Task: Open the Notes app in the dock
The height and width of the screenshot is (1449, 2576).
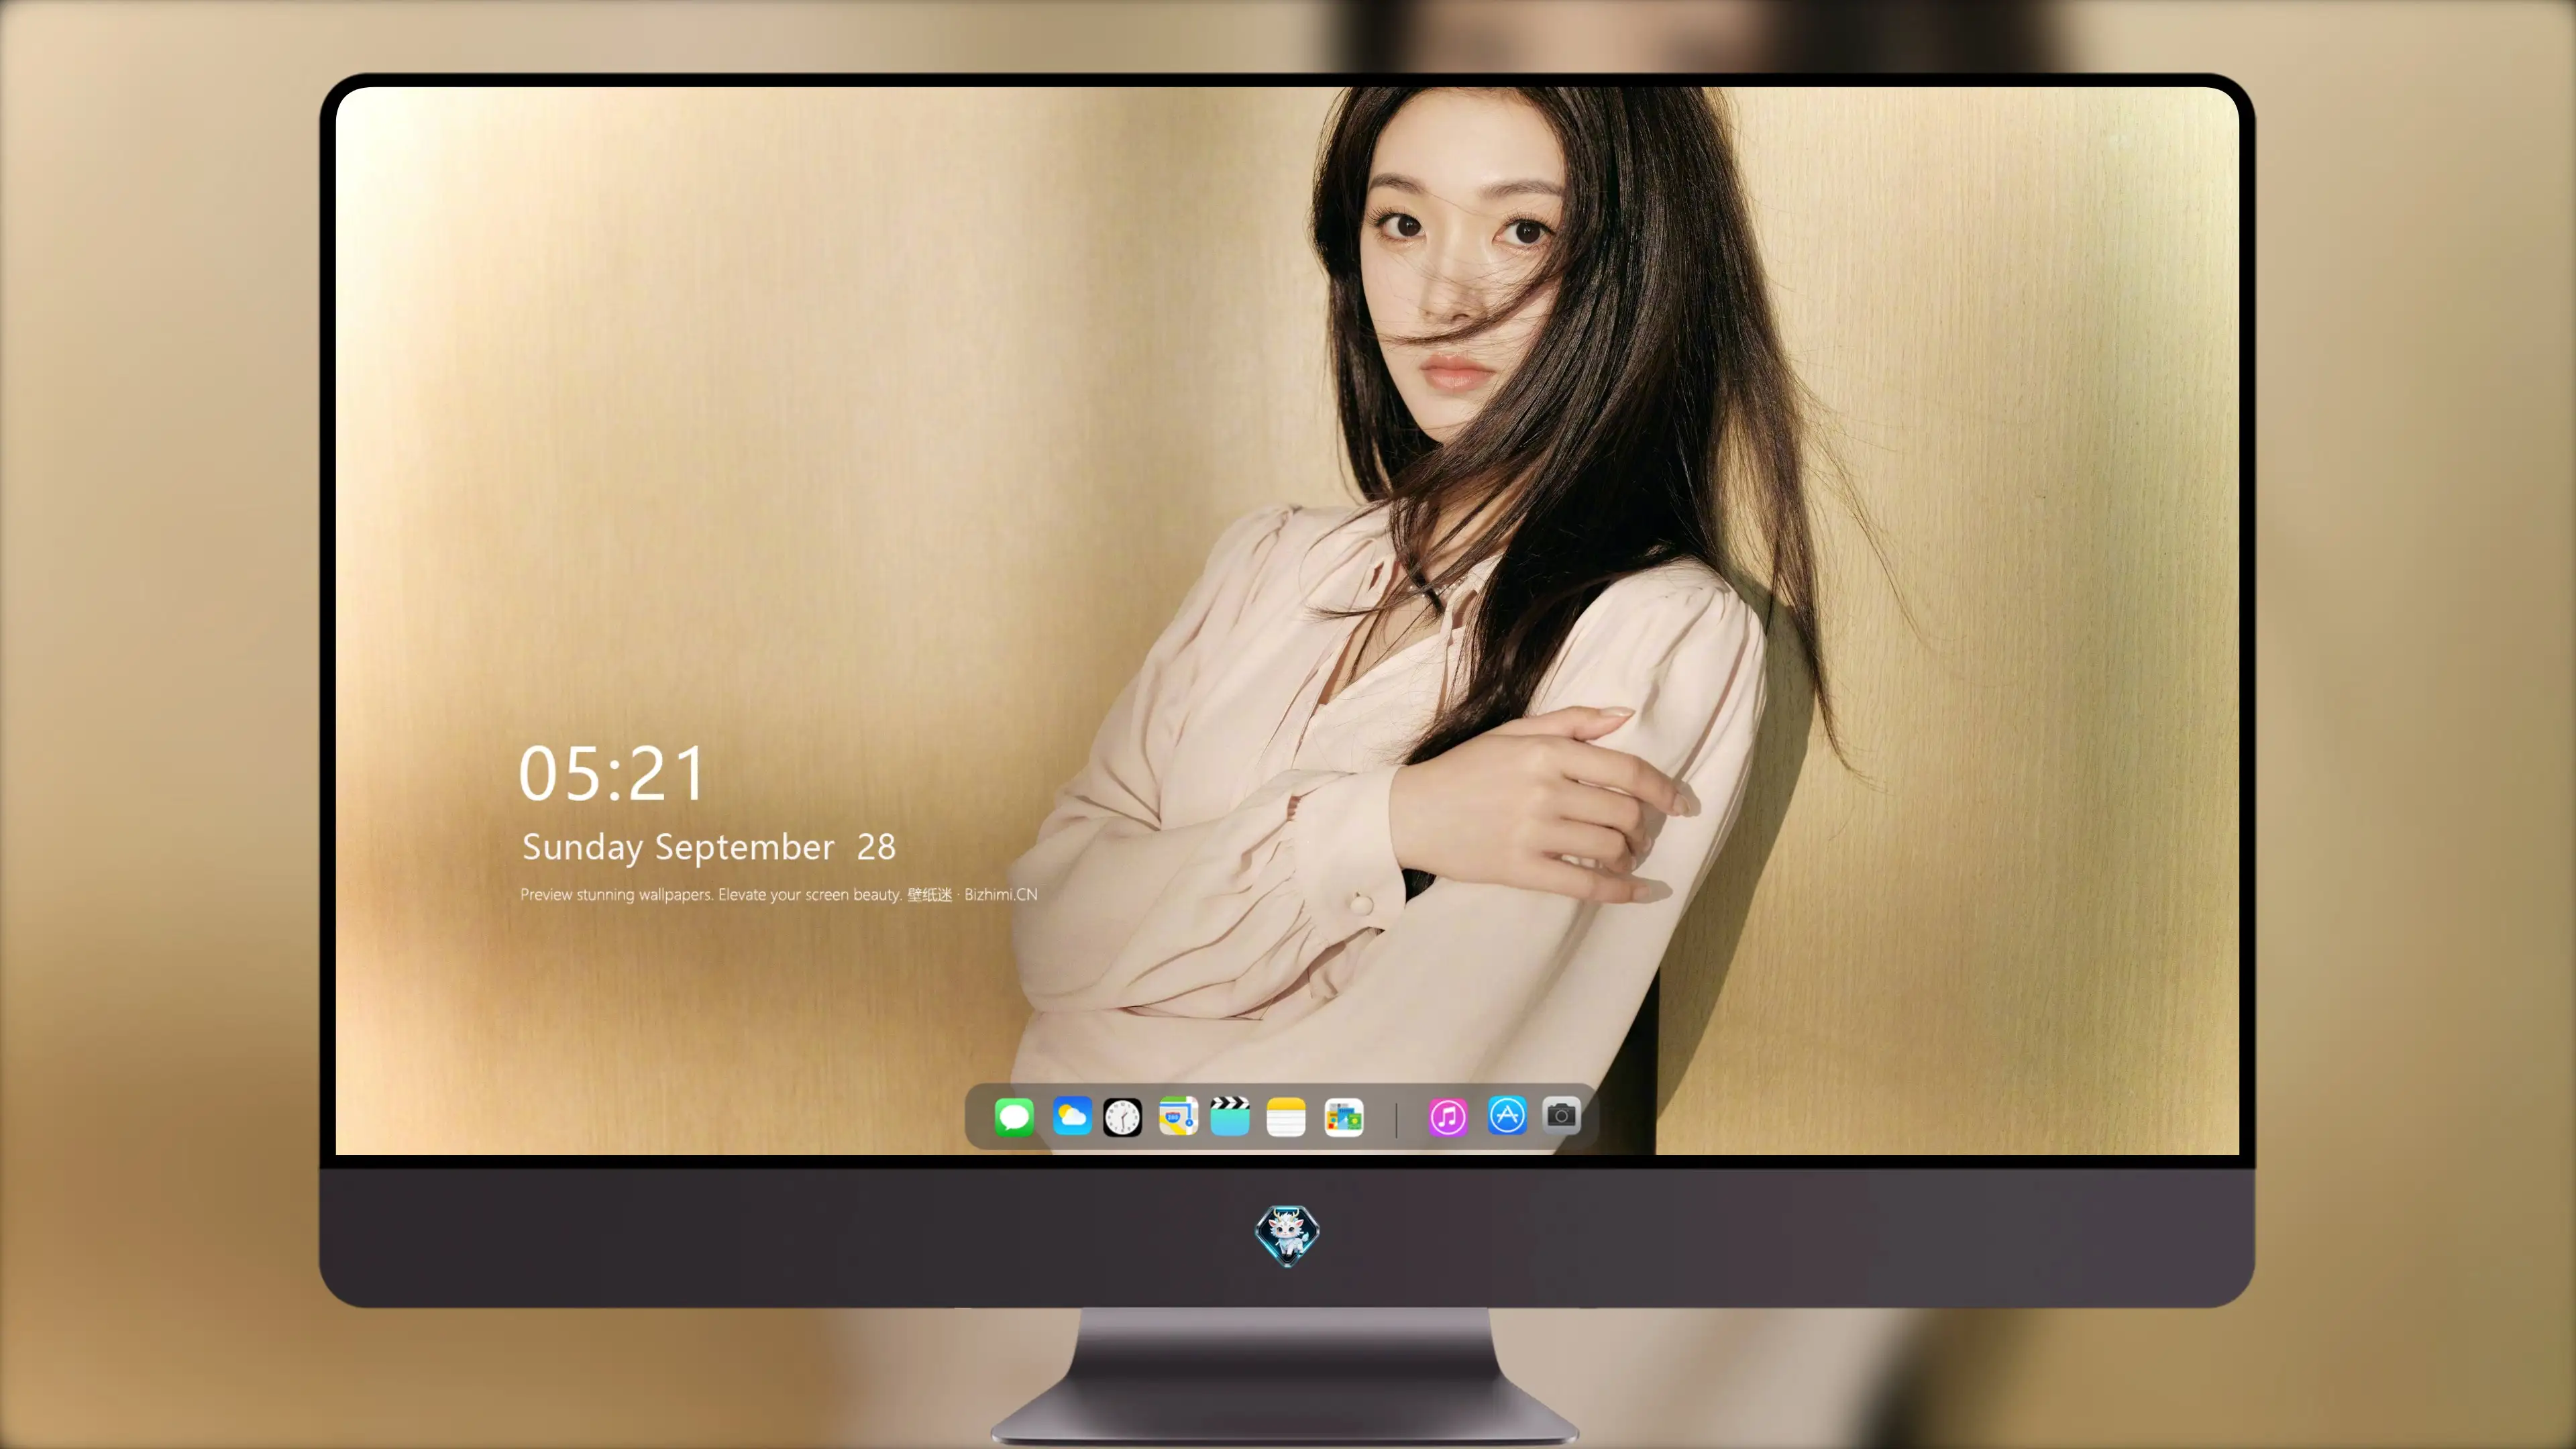Action: click(1286, 1116)
